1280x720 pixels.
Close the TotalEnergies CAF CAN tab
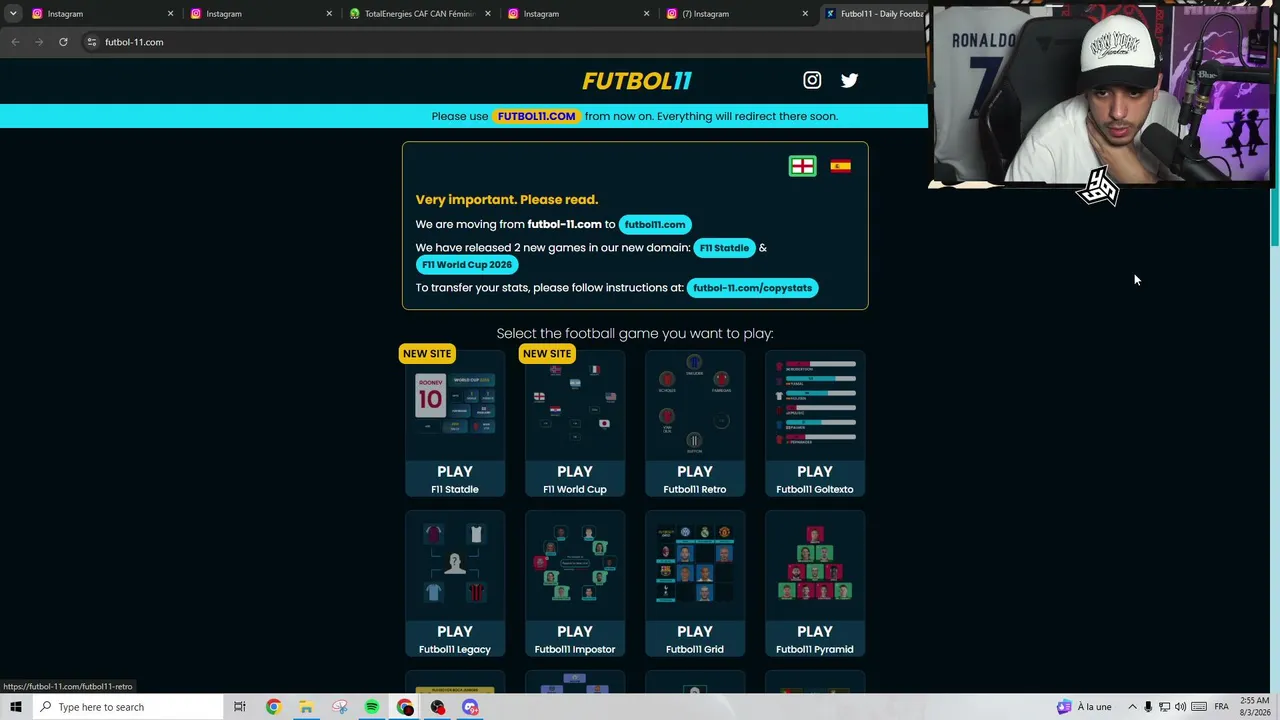(x=487, y=14)
